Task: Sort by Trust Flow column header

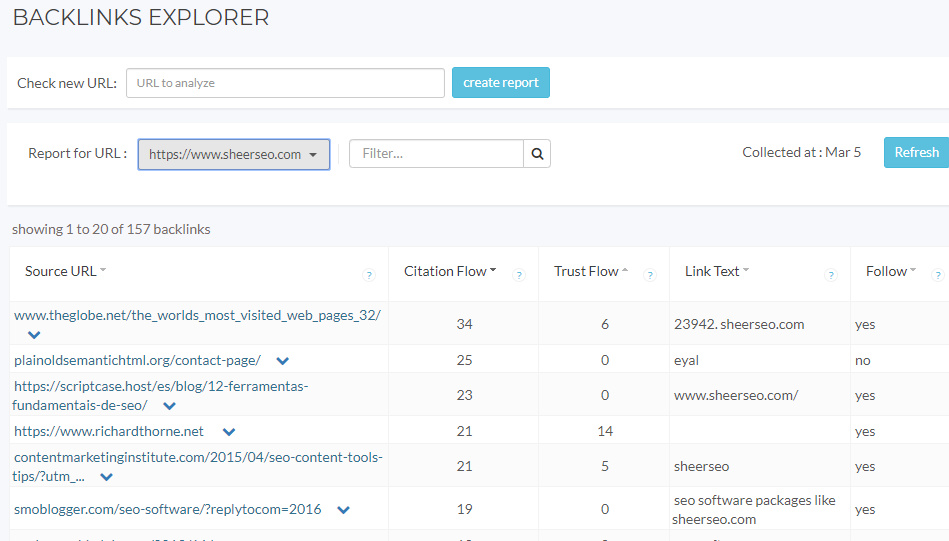Action: (591, 271)
